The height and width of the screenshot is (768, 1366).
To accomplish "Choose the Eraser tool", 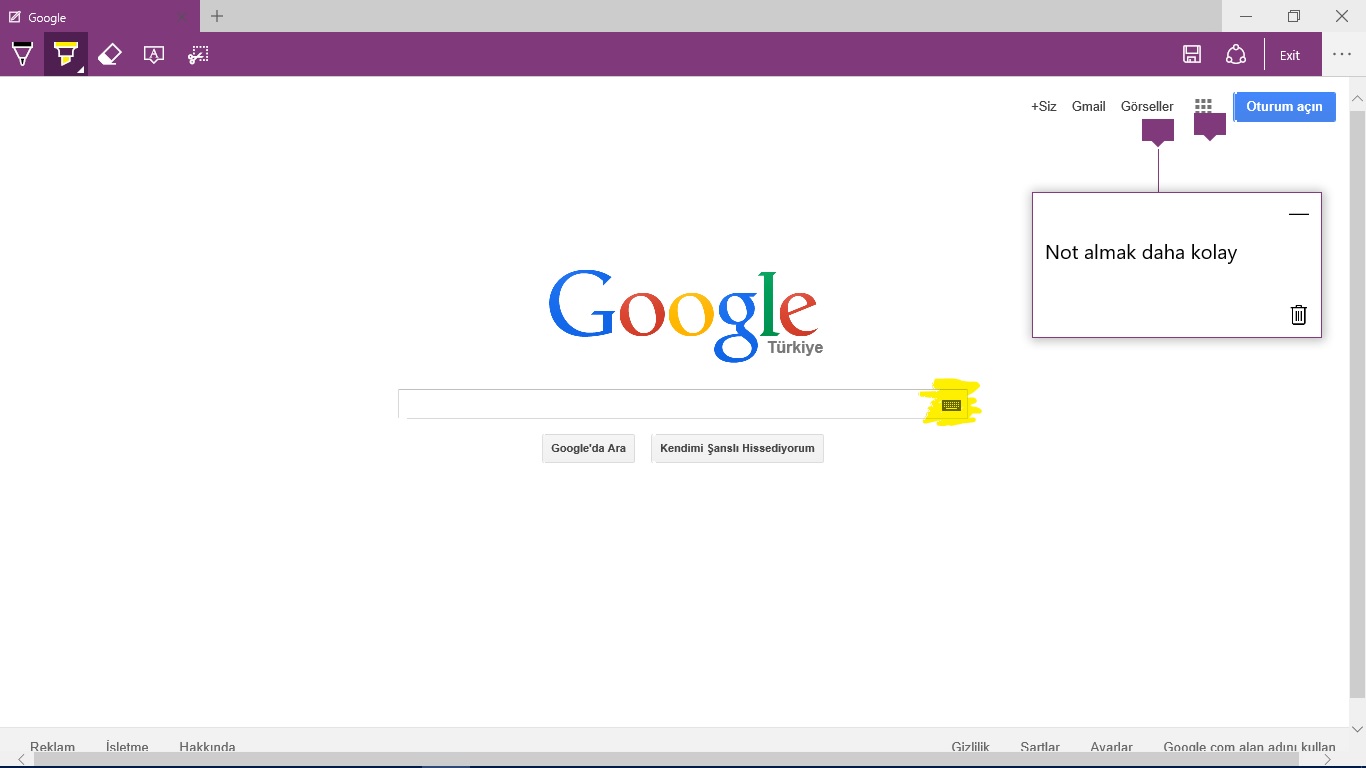I will [110, 55].
